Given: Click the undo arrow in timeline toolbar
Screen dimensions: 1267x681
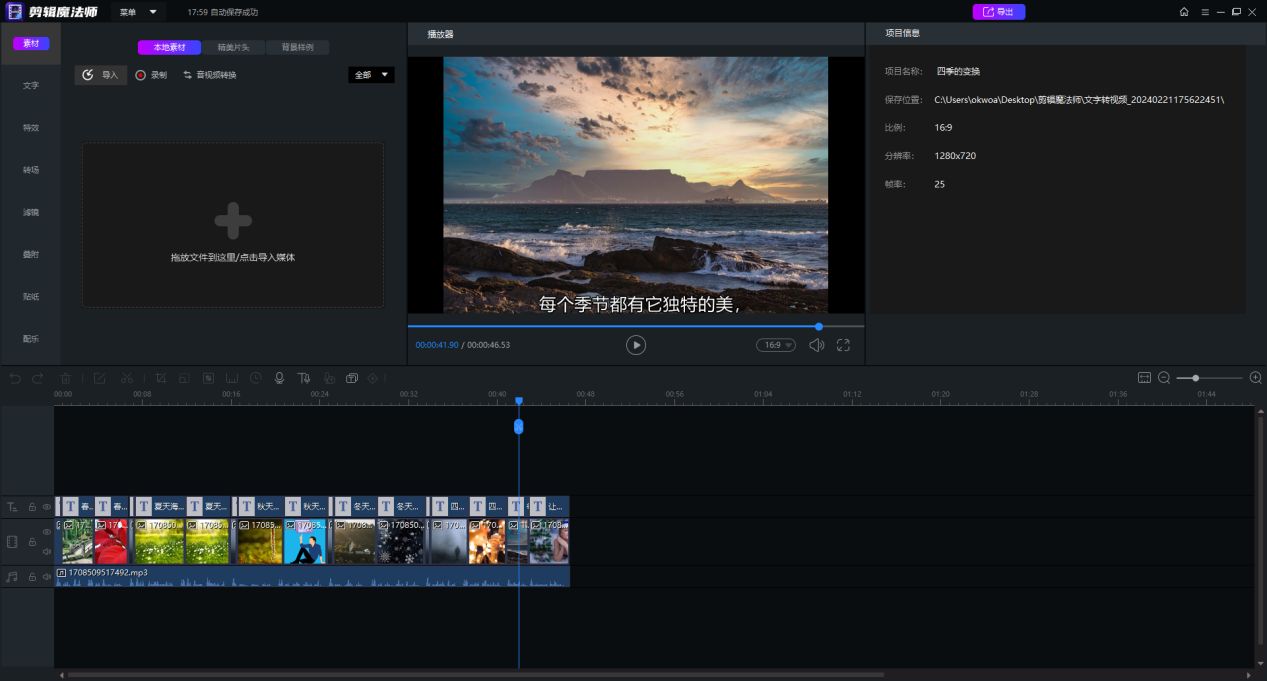Looking at the screenshot, I should click(15, 378).
